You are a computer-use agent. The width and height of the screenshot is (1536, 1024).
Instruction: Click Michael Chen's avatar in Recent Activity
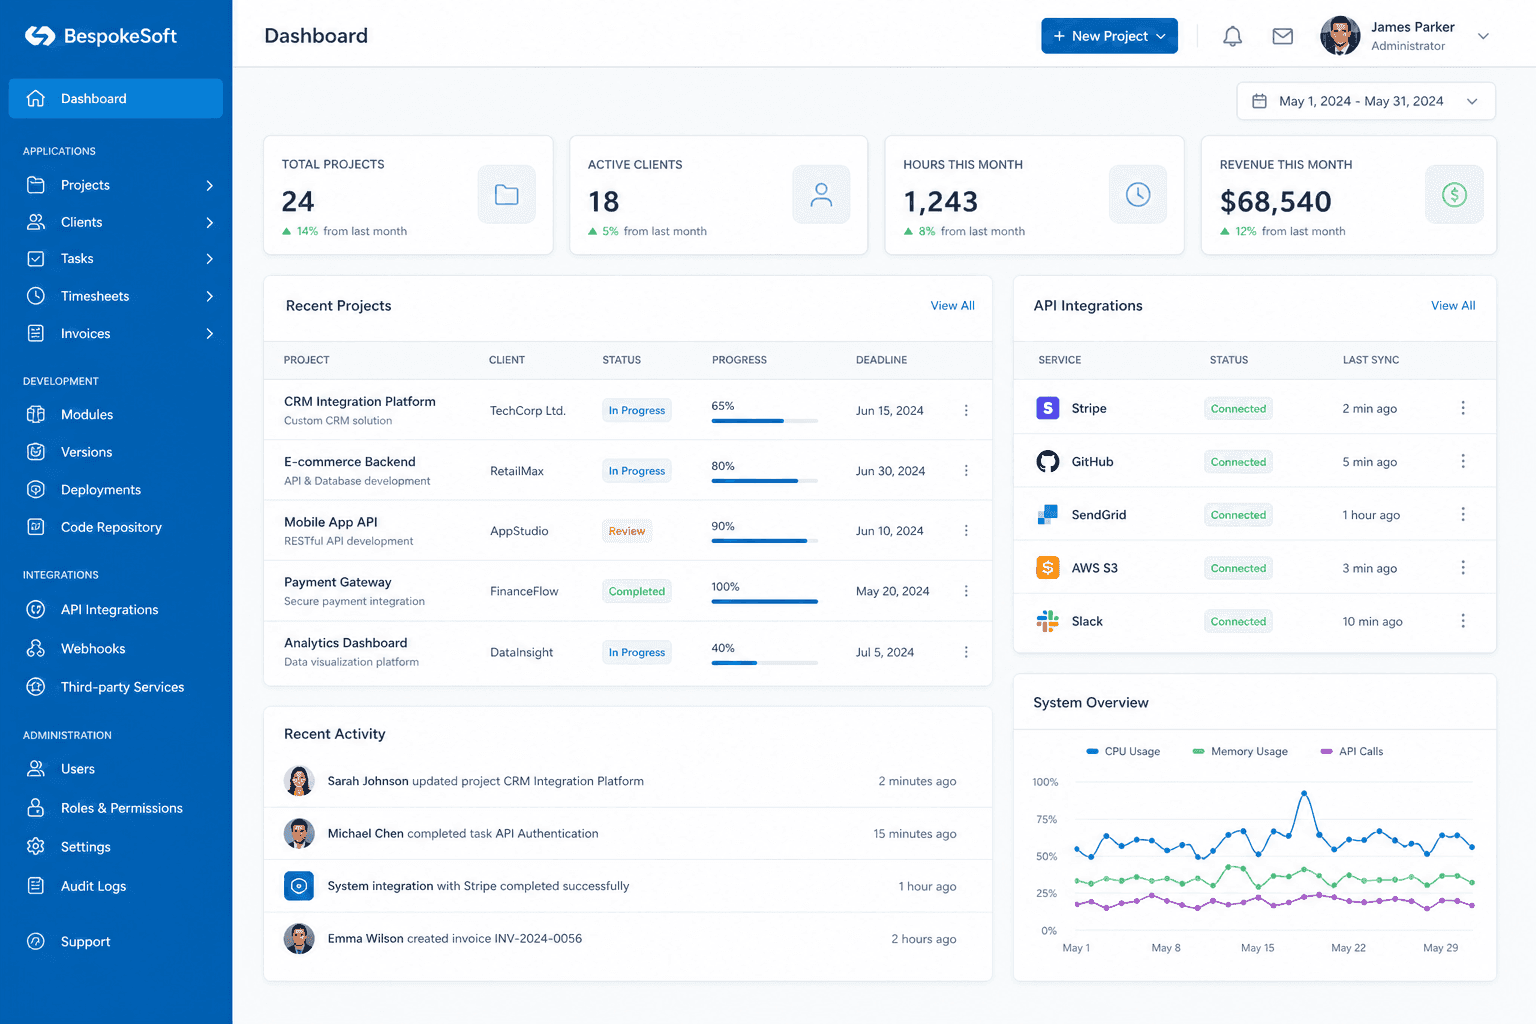[299, 833]
